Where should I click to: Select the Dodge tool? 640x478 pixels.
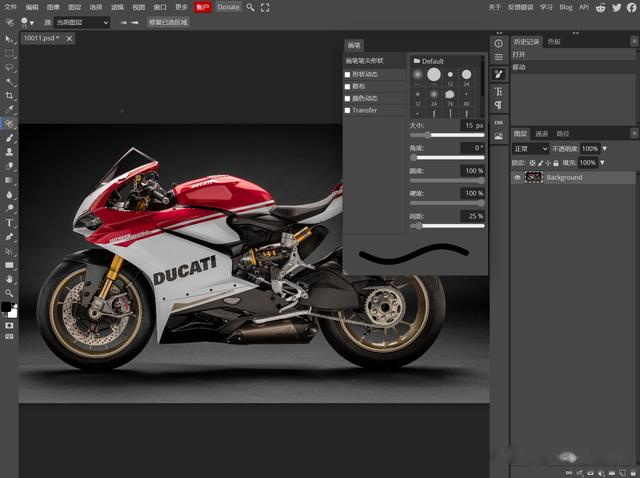click(9, 208)
